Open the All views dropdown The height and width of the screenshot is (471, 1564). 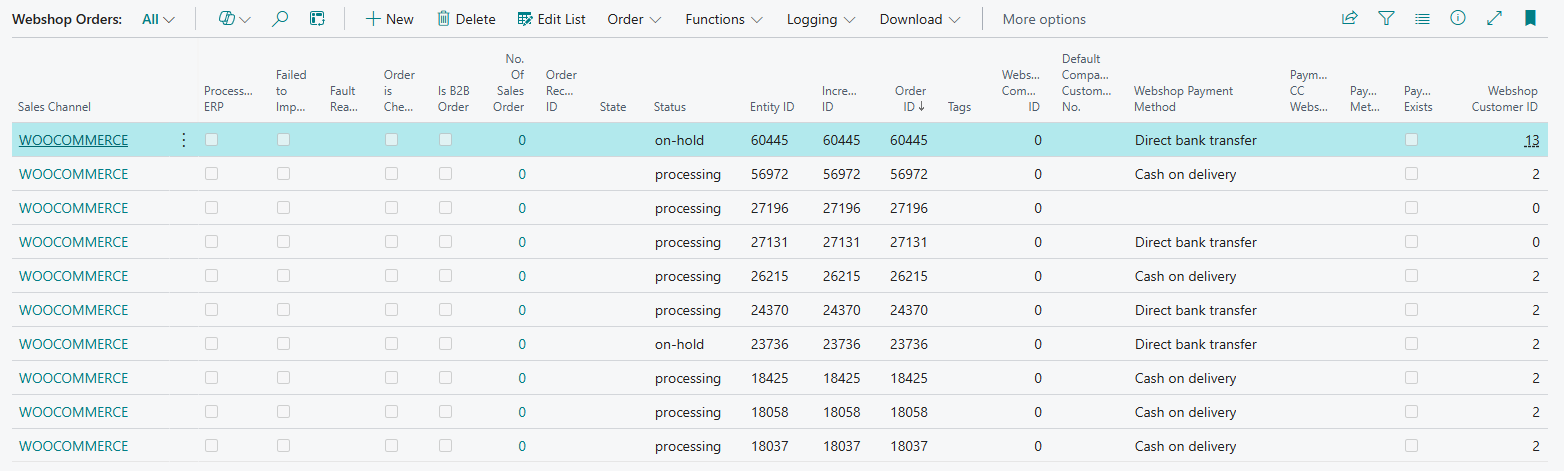click(x=158, y=19)
